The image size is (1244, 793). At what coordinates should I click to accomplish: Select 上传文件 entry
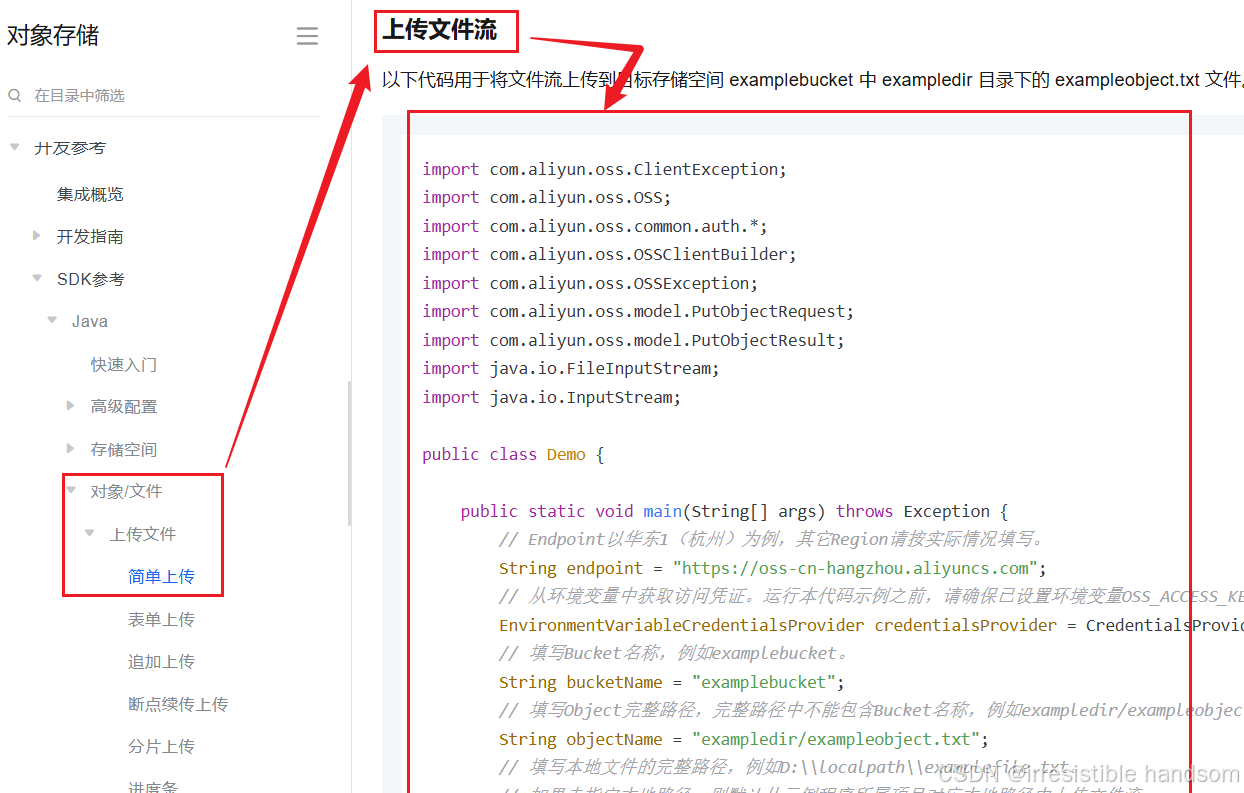point(143,534)
